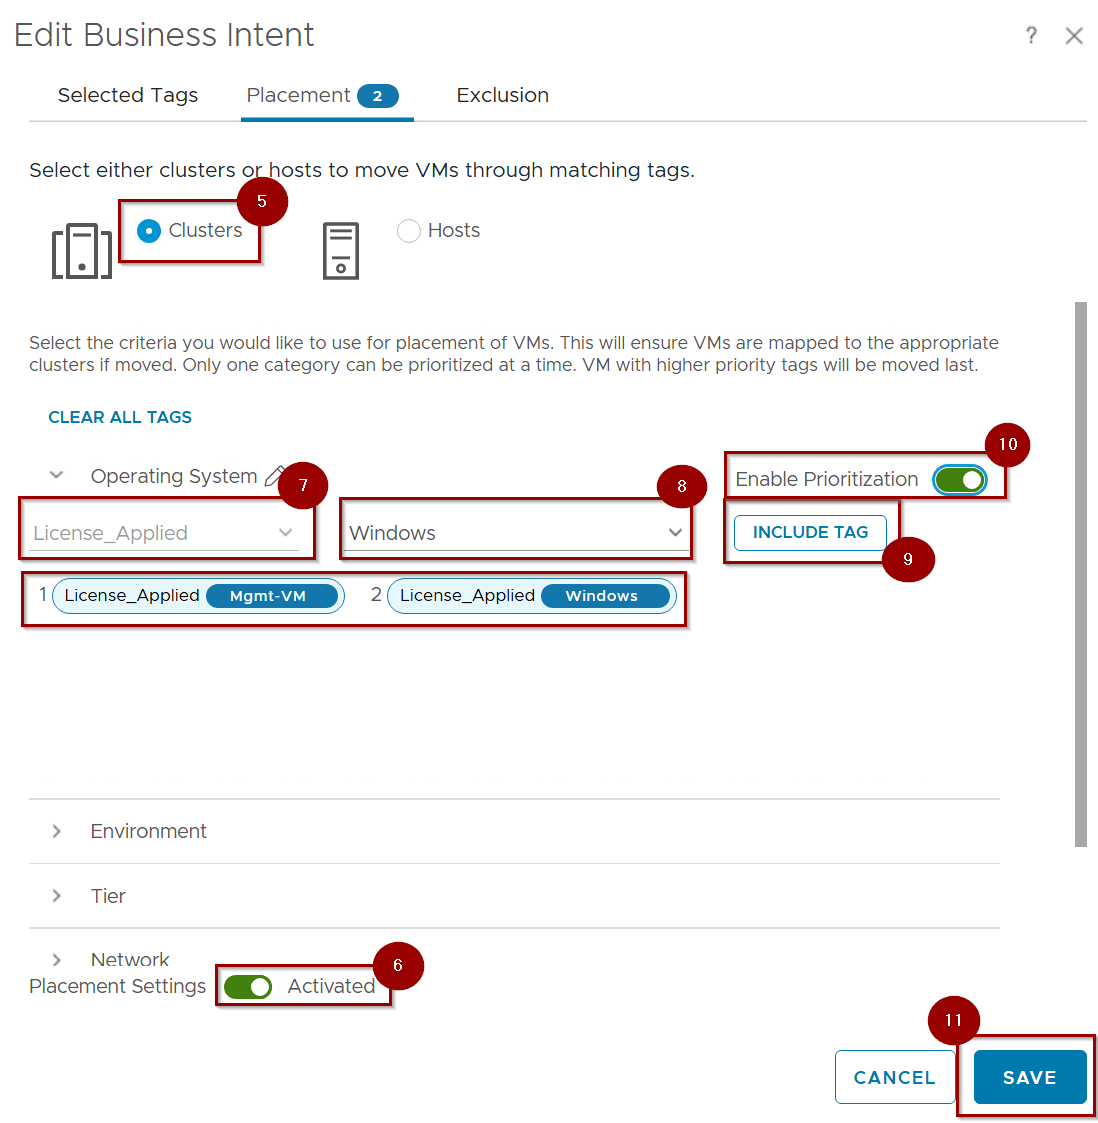Image resolution: width=1098 pixels, height=1123 pixels.
Task: Switch to the Selected Tags tab
Action: tap(128, 96)
